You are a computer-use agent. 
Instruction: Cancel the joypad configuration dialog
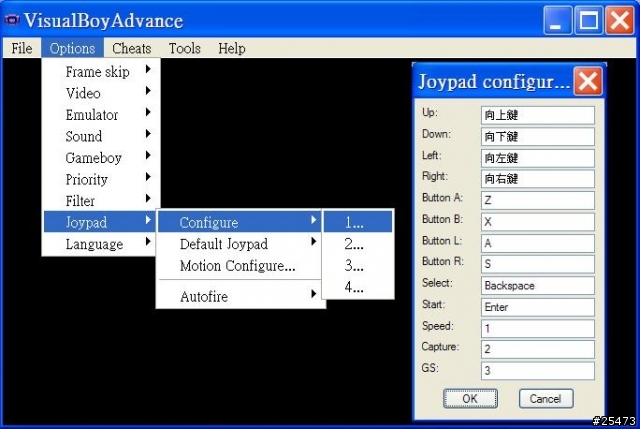point(546,398)
